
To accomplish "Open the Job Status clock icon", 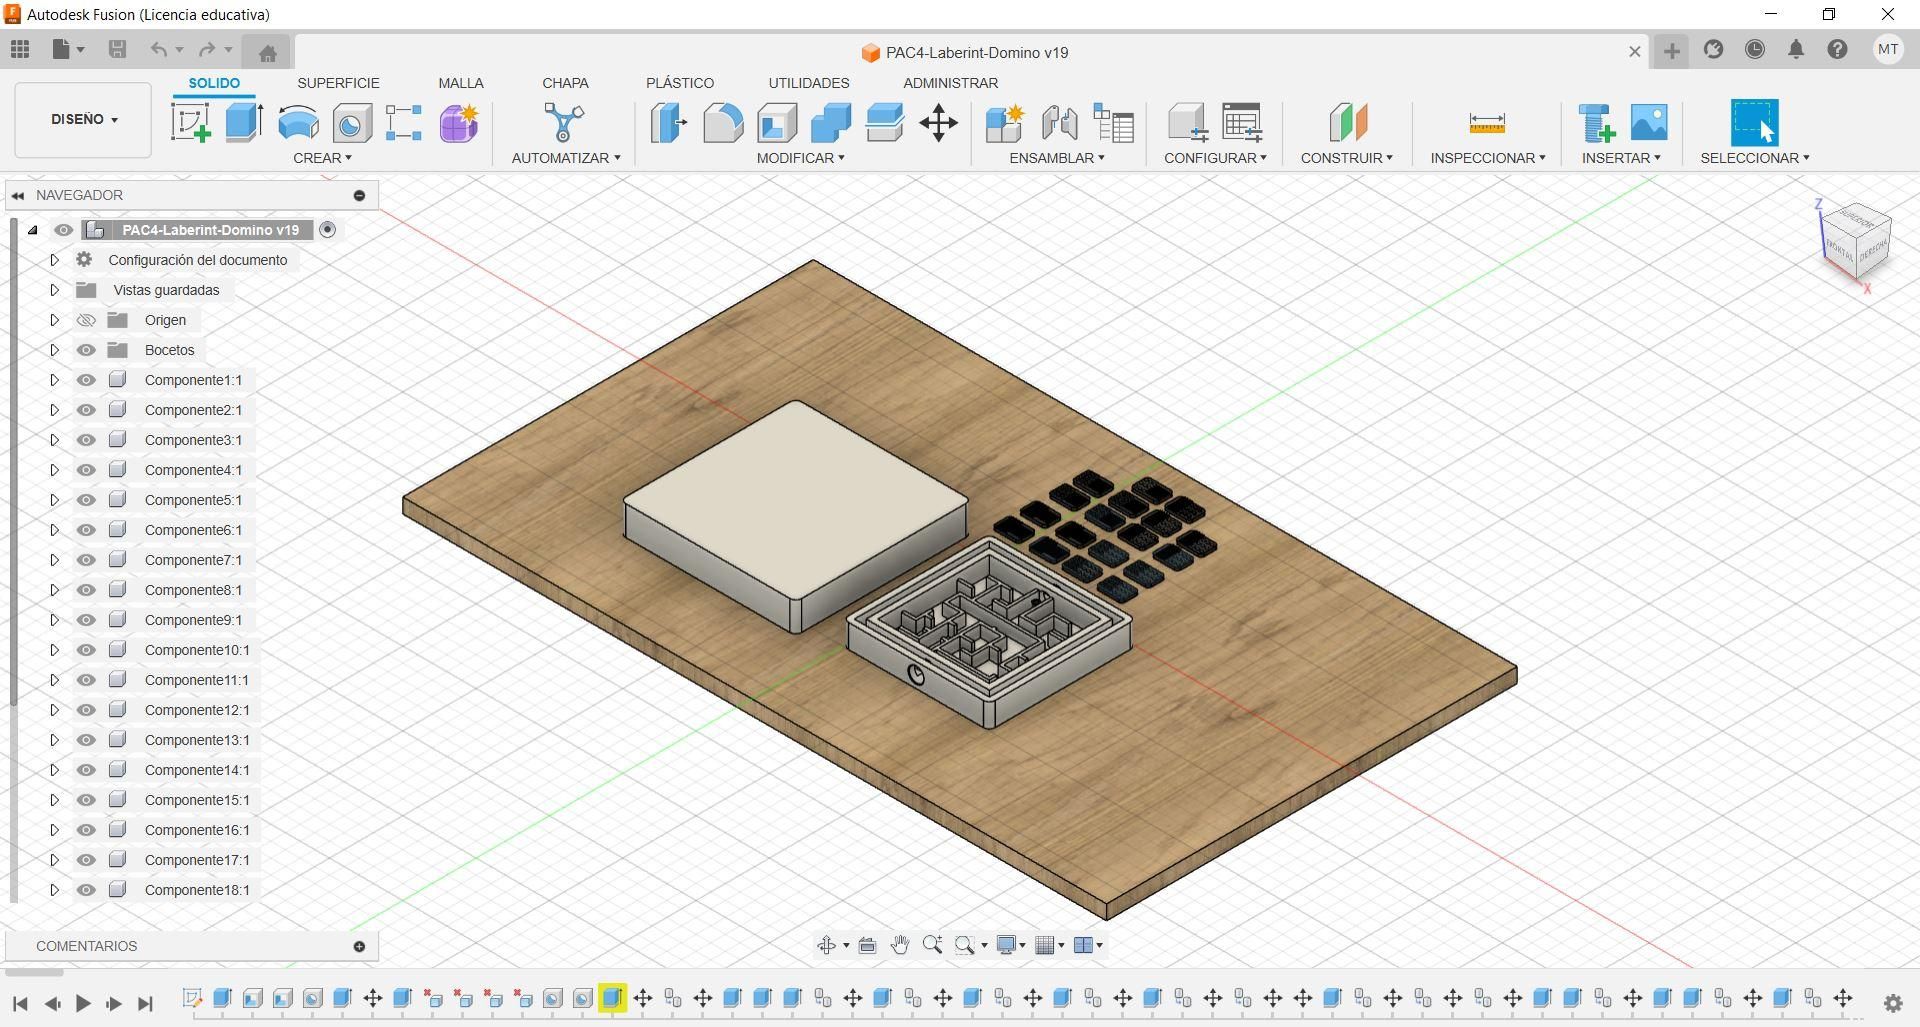I will pyautogui.click(x=1755, y=50).
